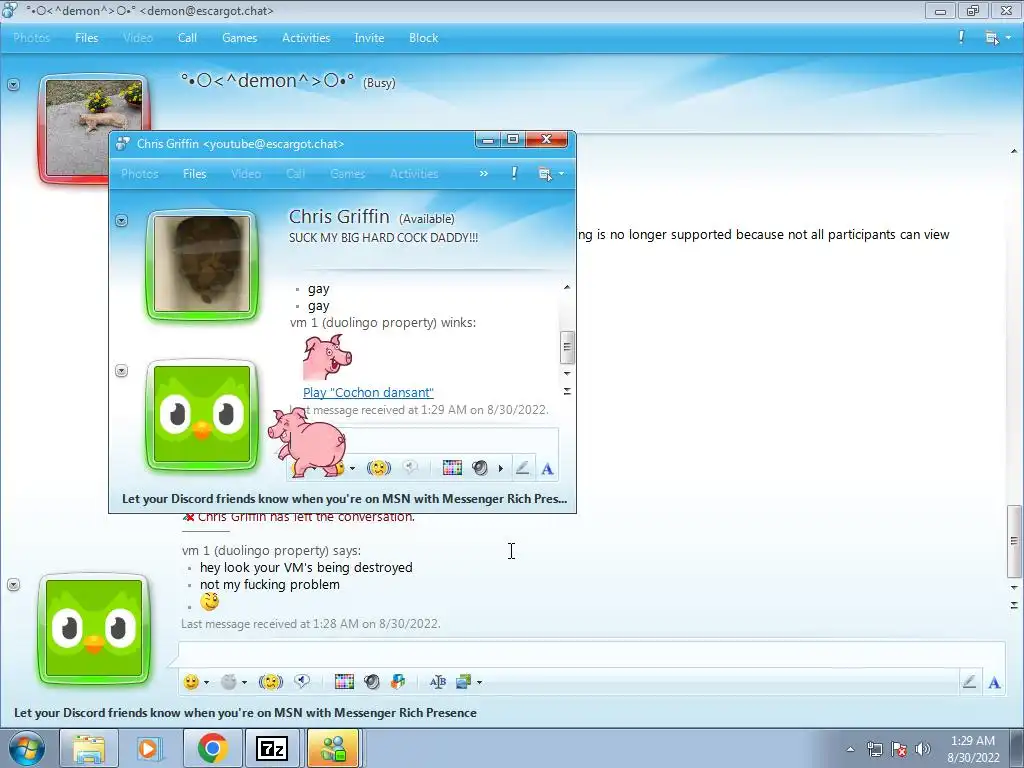This screenshot has height=768, width=1024.
Task: Click Messenger Rich Presence ad in Chris window
Action: [x=344, y=499]
